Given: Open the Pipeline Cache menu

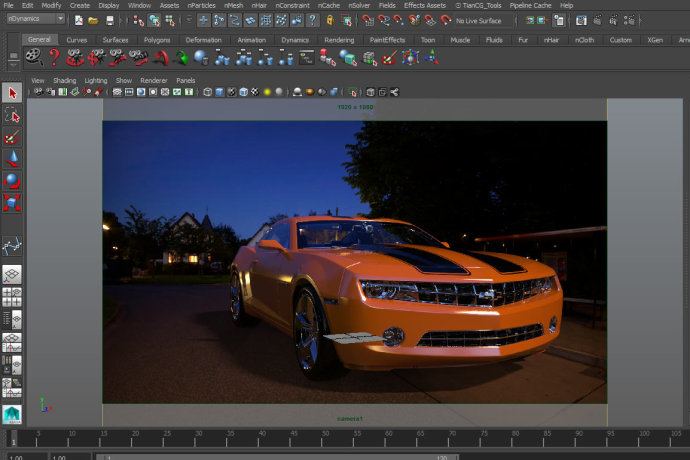Looking at the screenshot, I should pos(530,5).
